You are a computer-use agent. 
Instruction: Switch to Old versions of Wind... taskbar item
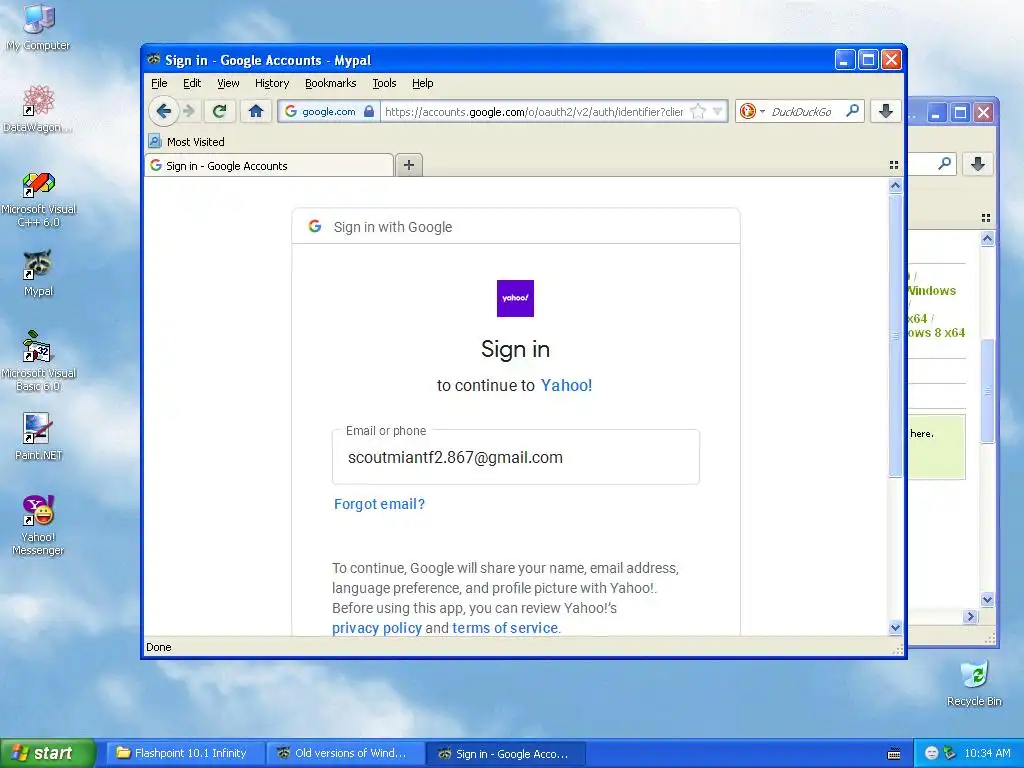coord(346,753)
